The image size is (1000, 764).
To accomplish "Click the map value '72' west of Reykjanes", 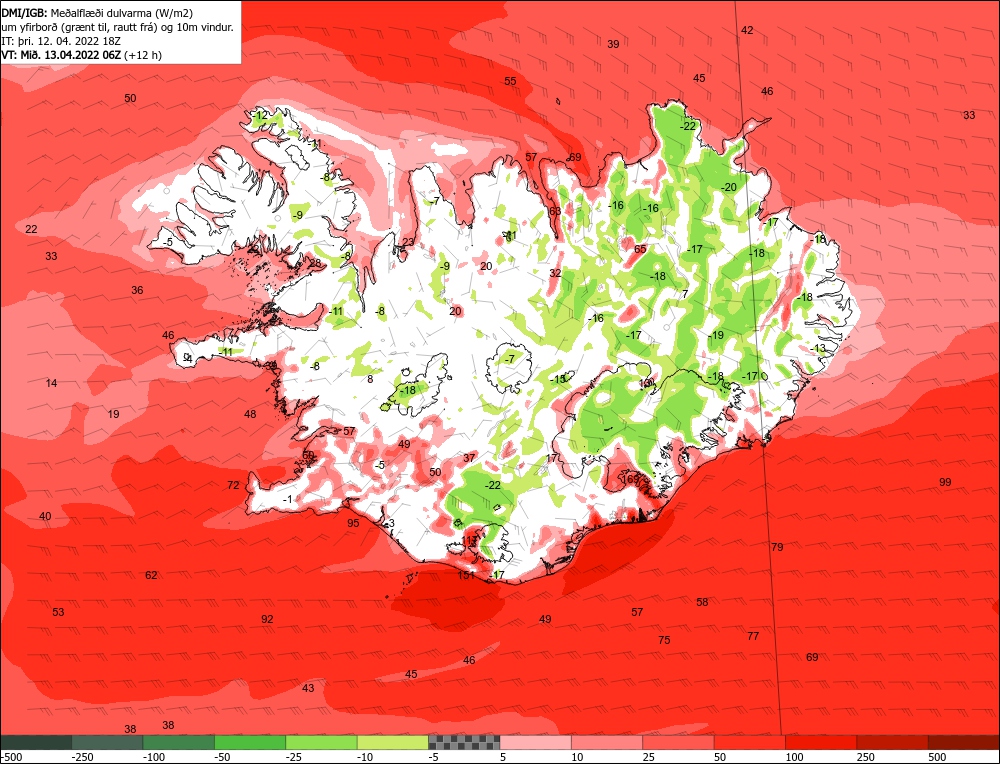I will [x=233, y=485].
